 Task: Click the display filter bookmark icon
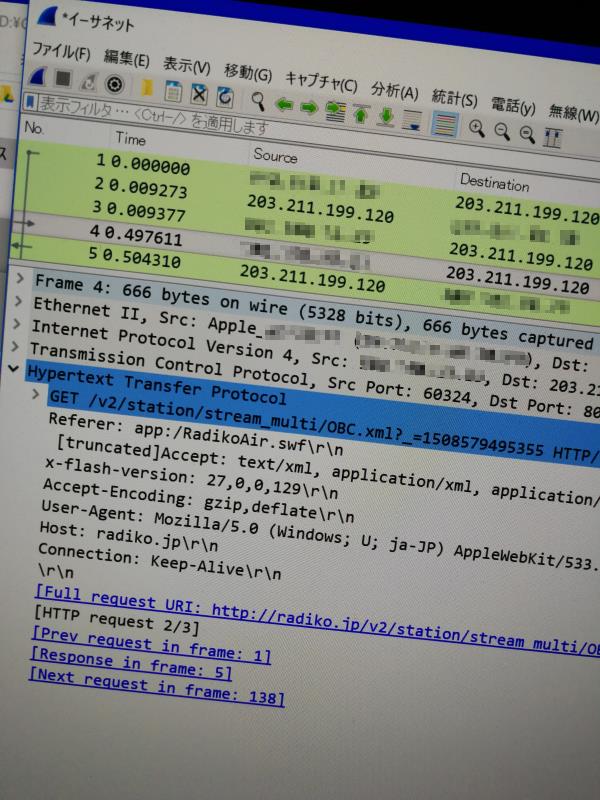[30, 102]
